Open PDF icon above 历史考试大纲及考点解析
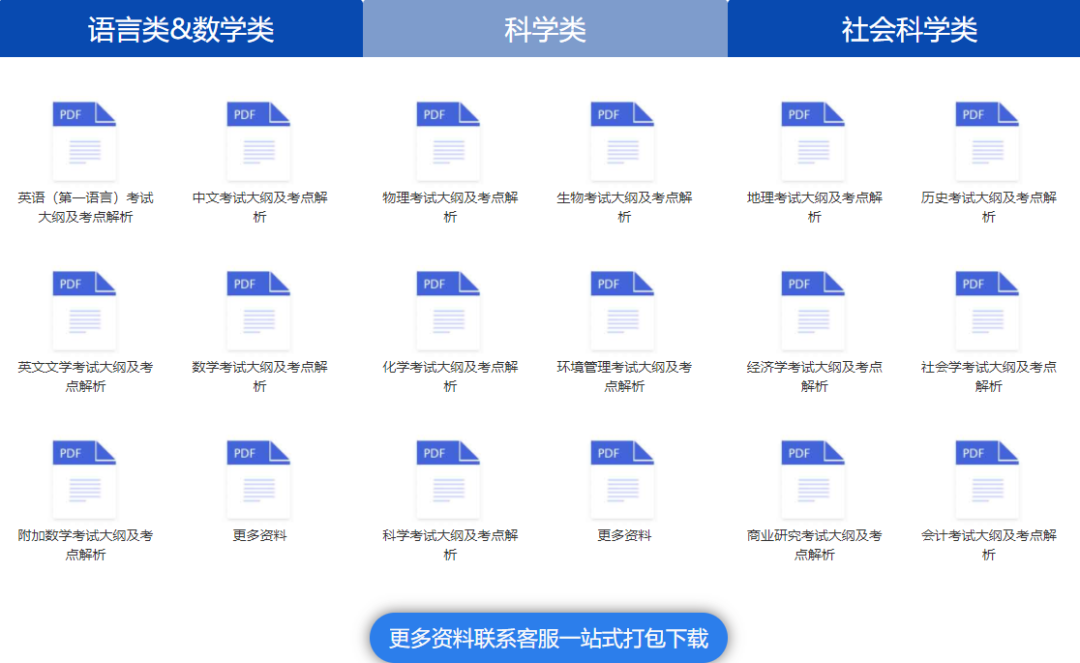This screenshot has height=663, width=1080. 988,141
